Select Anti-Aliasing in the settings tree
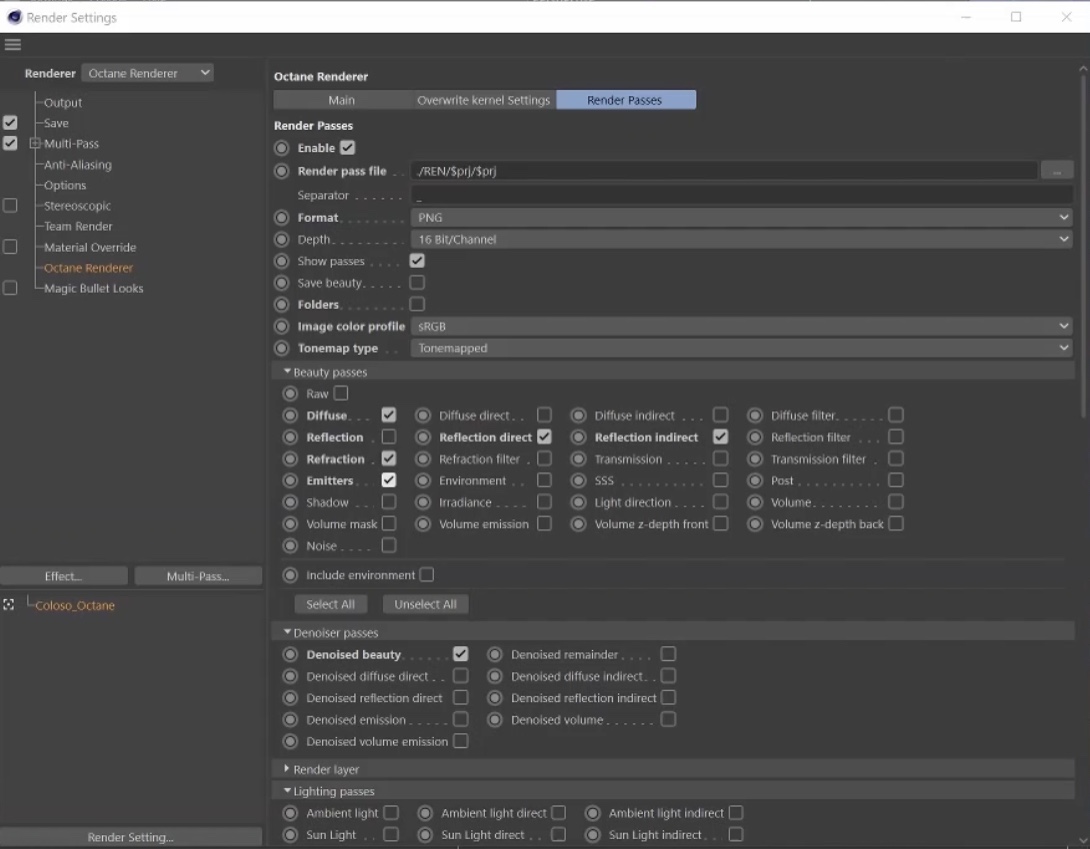The width and height of the screenshot is (1090, 849). (x=78, y=165)
